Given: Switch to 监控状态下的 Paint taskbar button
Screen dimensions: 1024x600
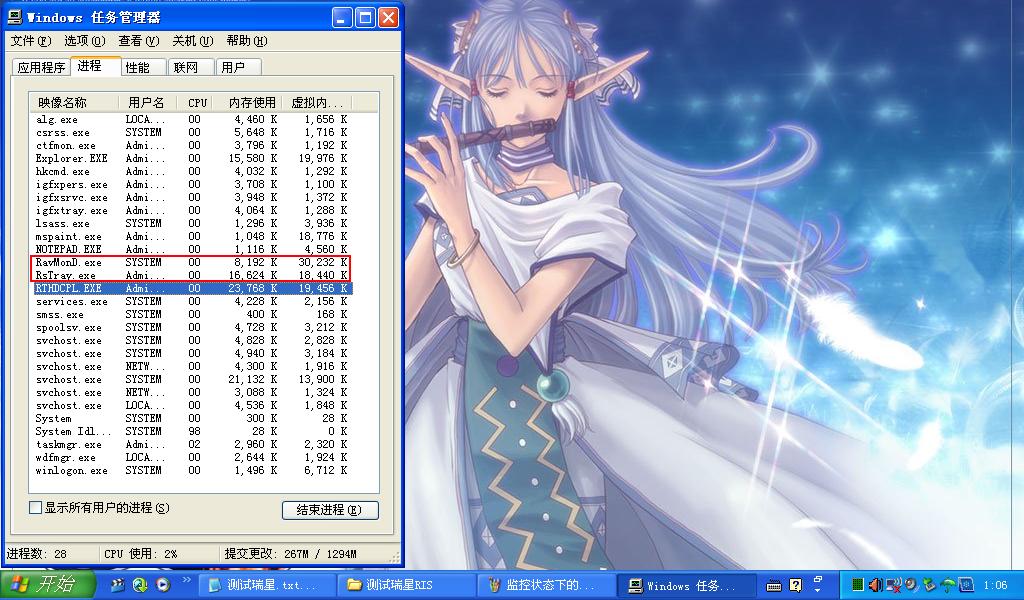Looking at the screenshot, I should pyautogui.click(x=547, y=586).
